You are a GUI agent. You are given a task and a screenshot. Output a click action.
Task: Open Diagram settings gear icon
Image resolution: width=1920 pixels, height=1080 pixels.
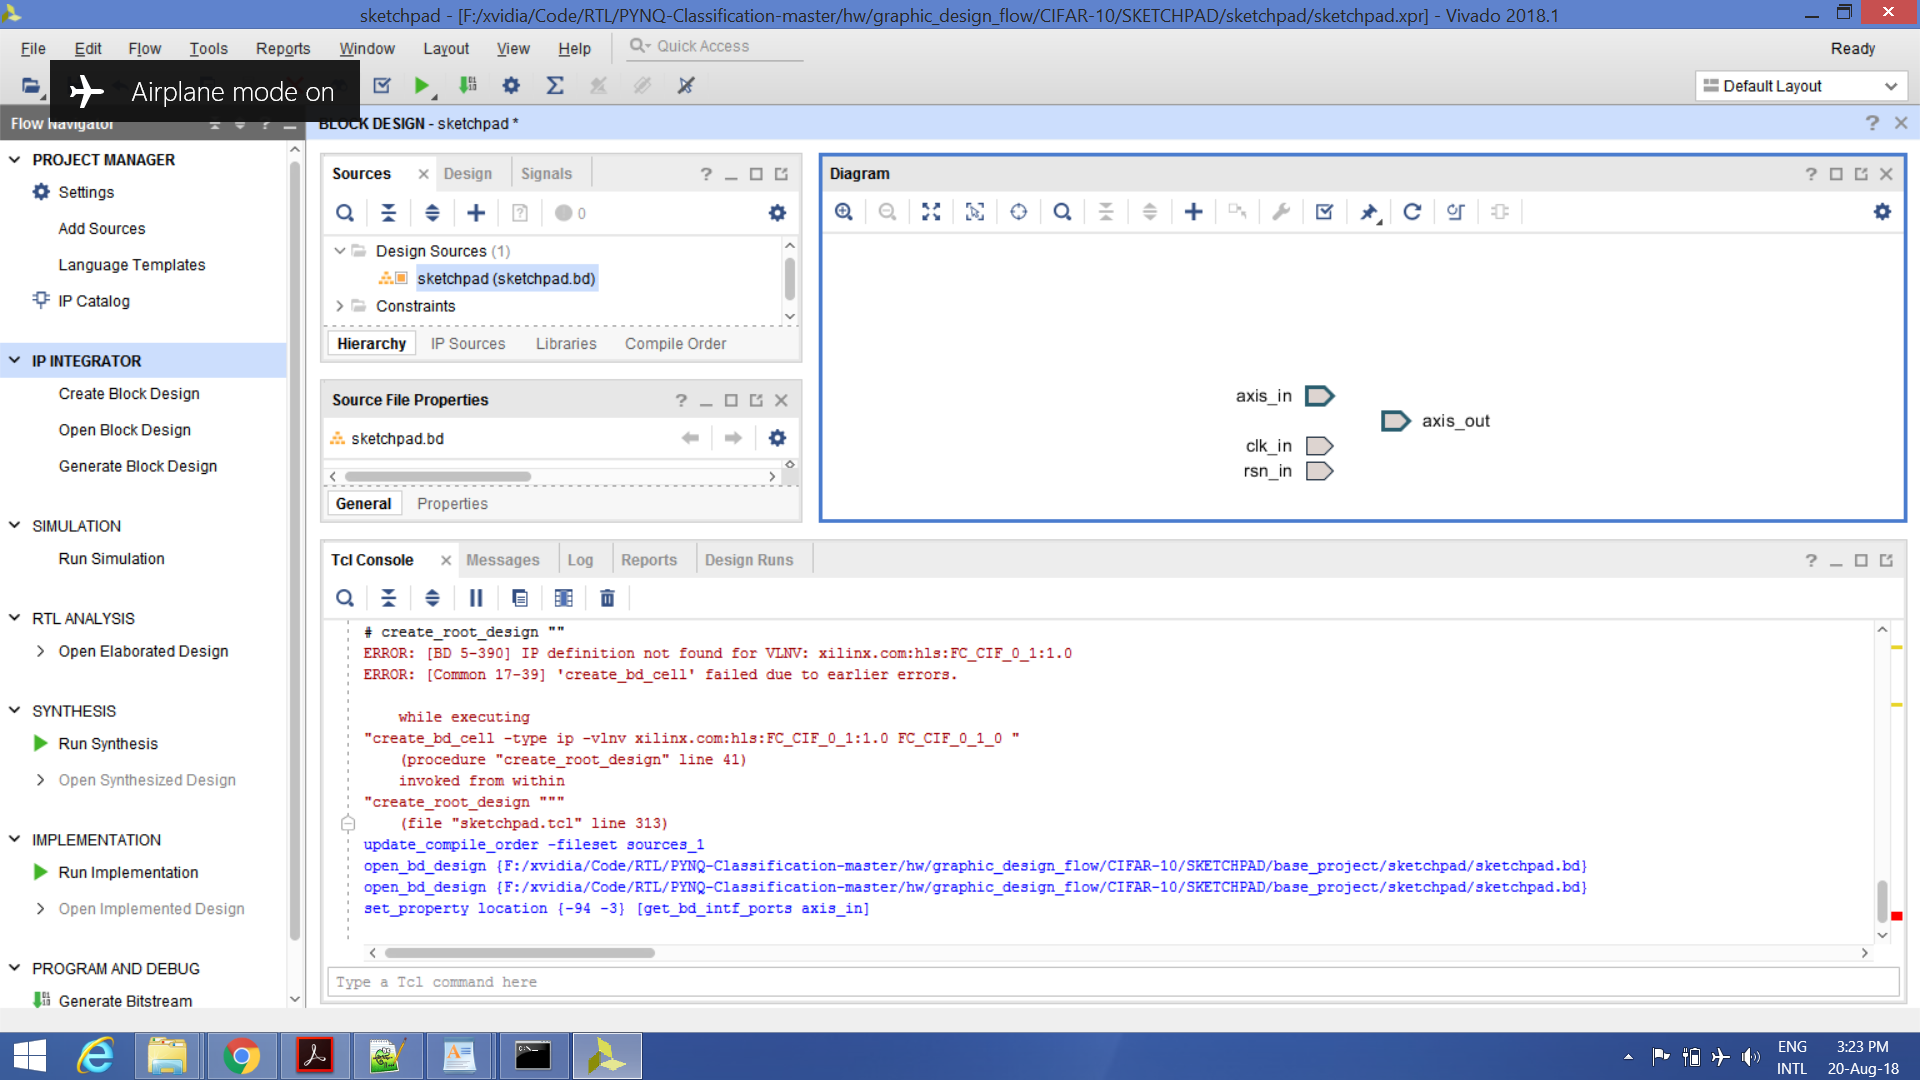tap(1882, 212)
